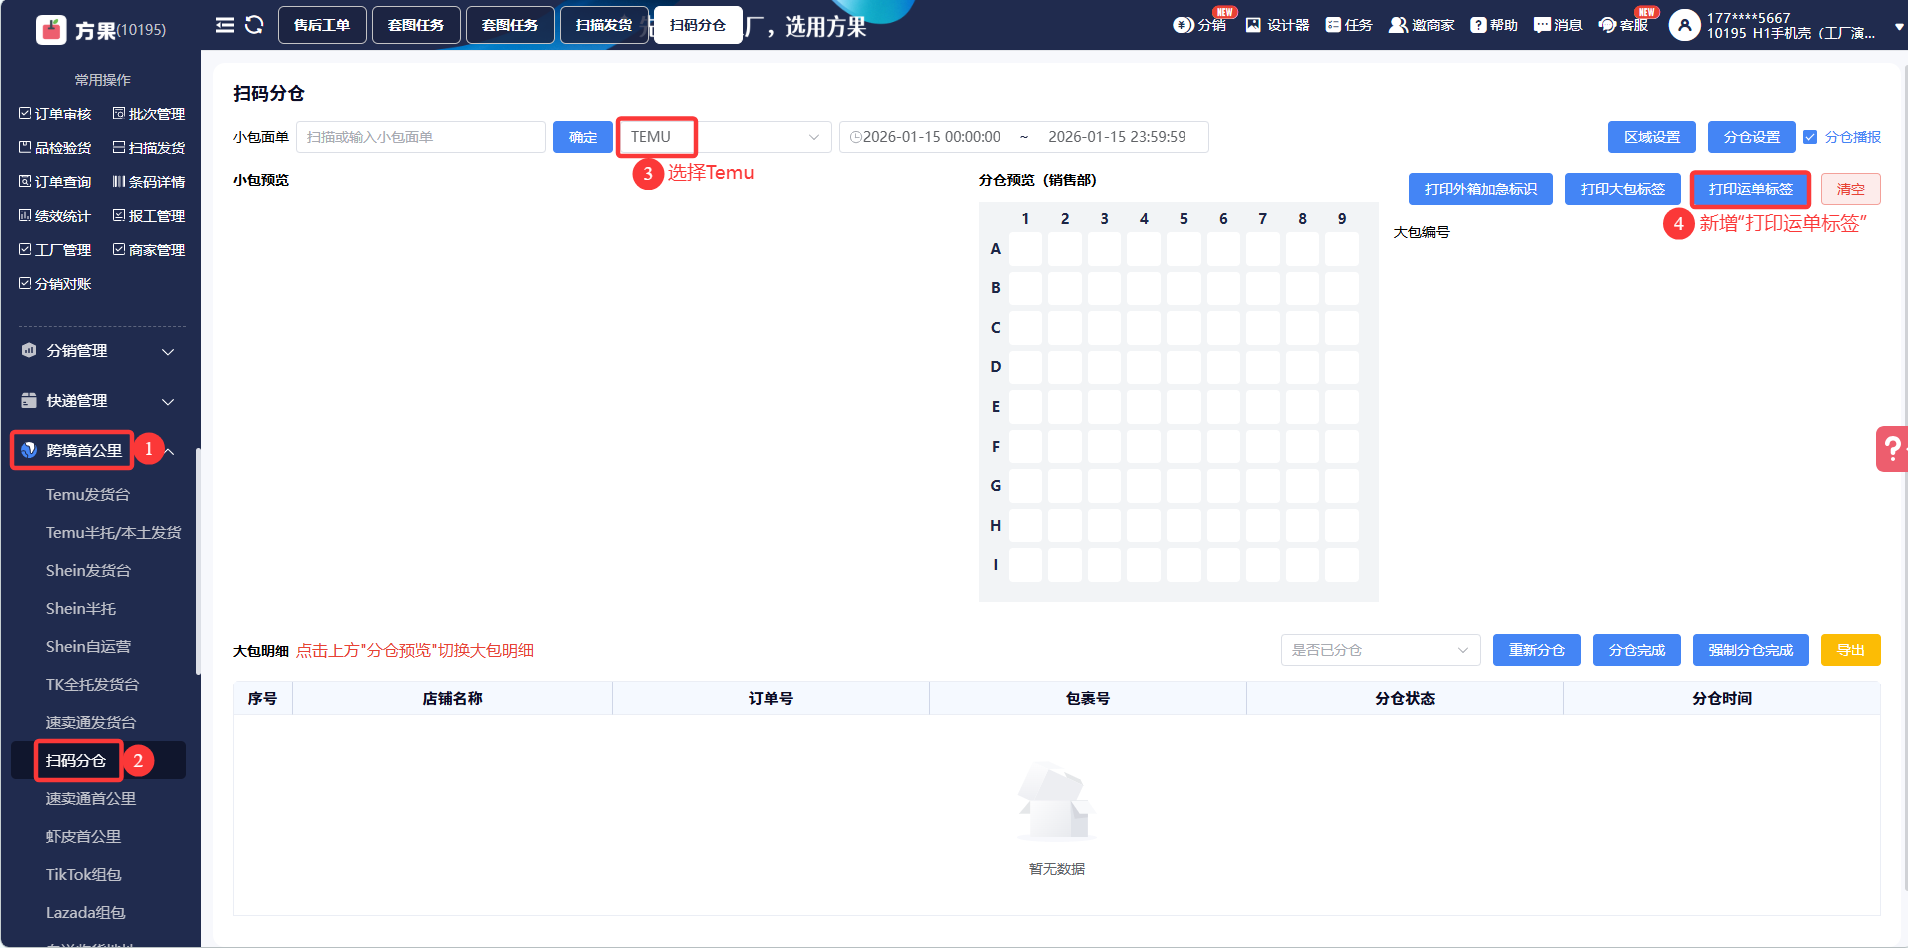
Task: Click the refresh icon in the top bar
Action: point(254,25)
